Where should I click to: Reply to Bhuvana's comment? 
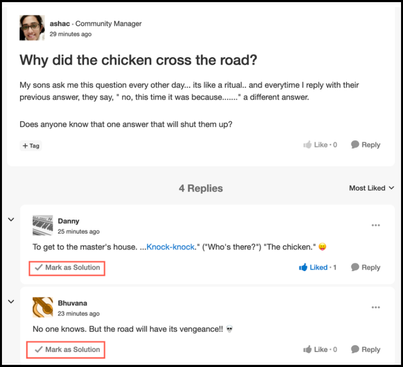pyautogui.click(x=365, y=349)
